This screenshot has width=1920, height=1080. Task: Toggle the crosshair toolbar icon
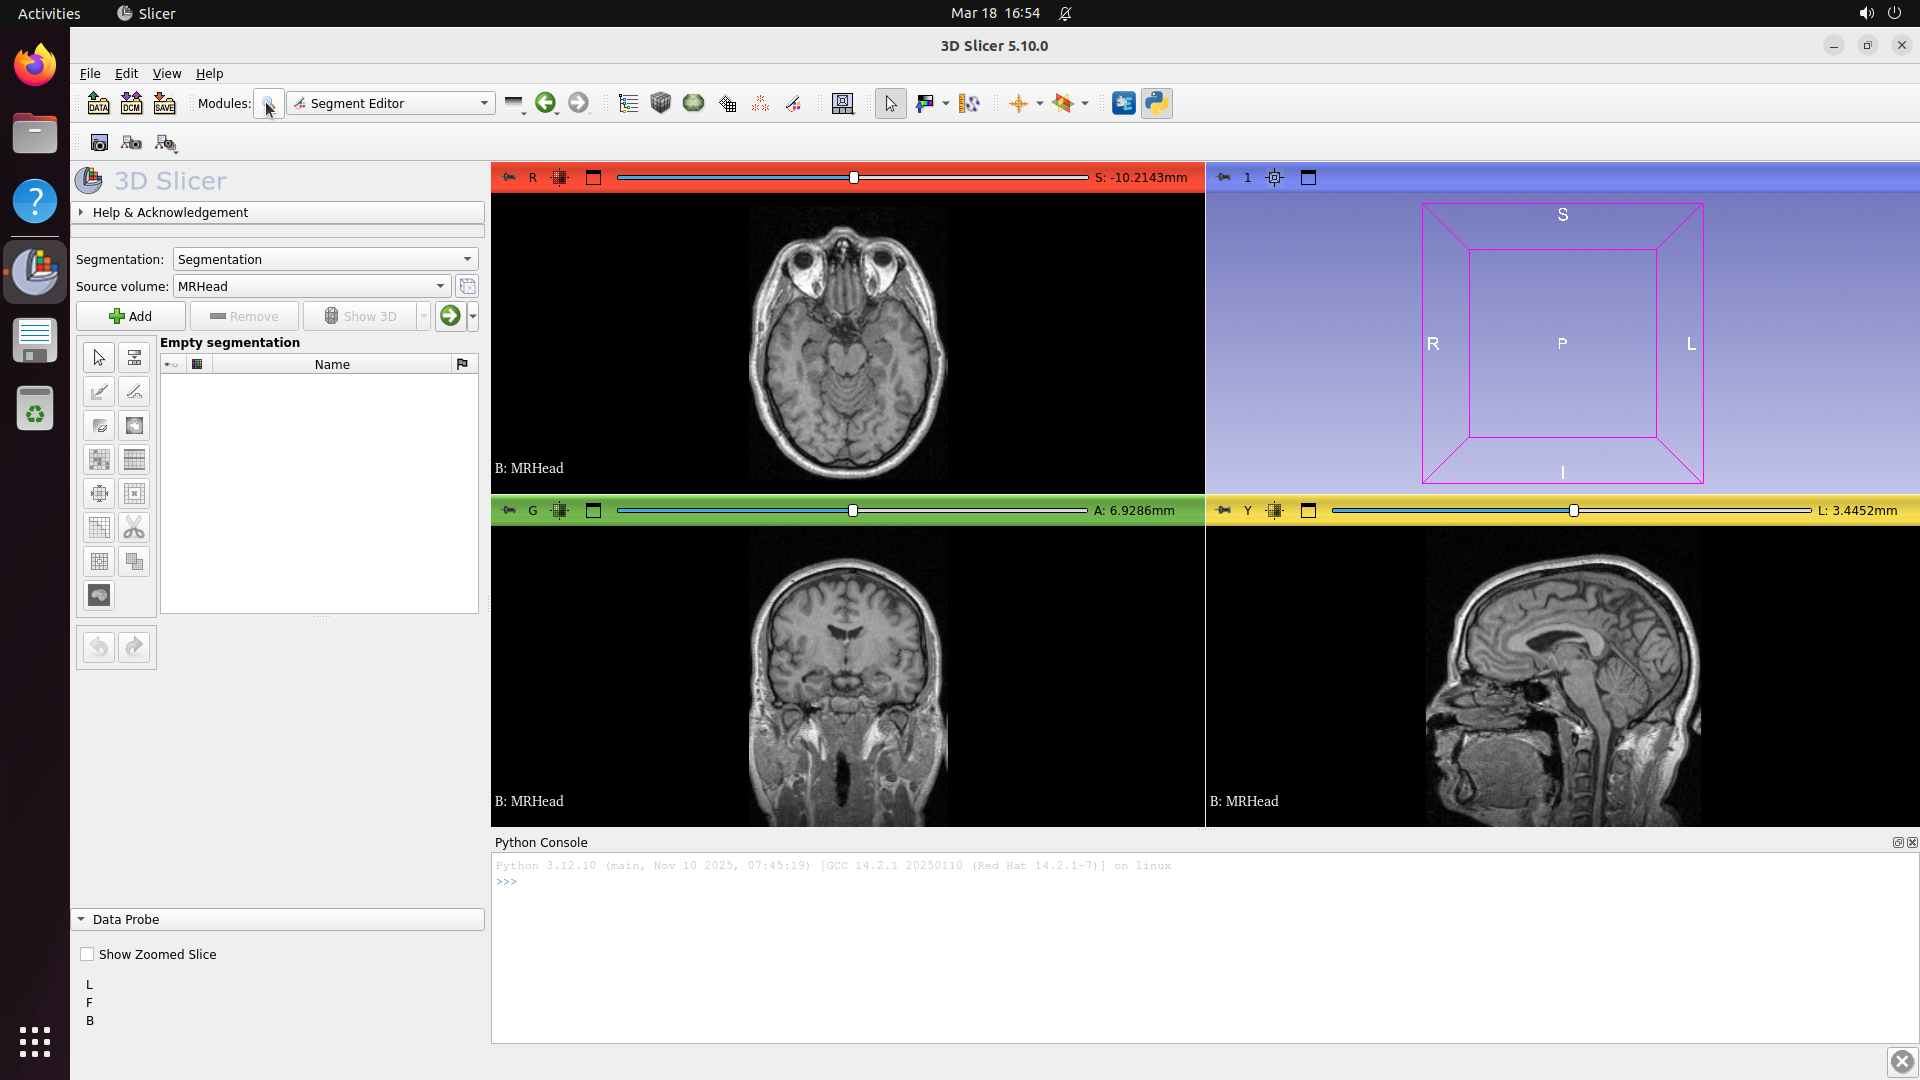tap(1018, 103)
